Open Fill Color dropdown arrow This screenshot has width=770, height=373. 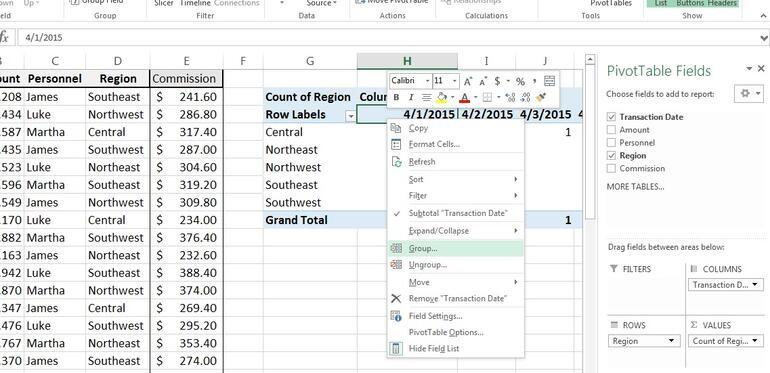coord(452,98)
